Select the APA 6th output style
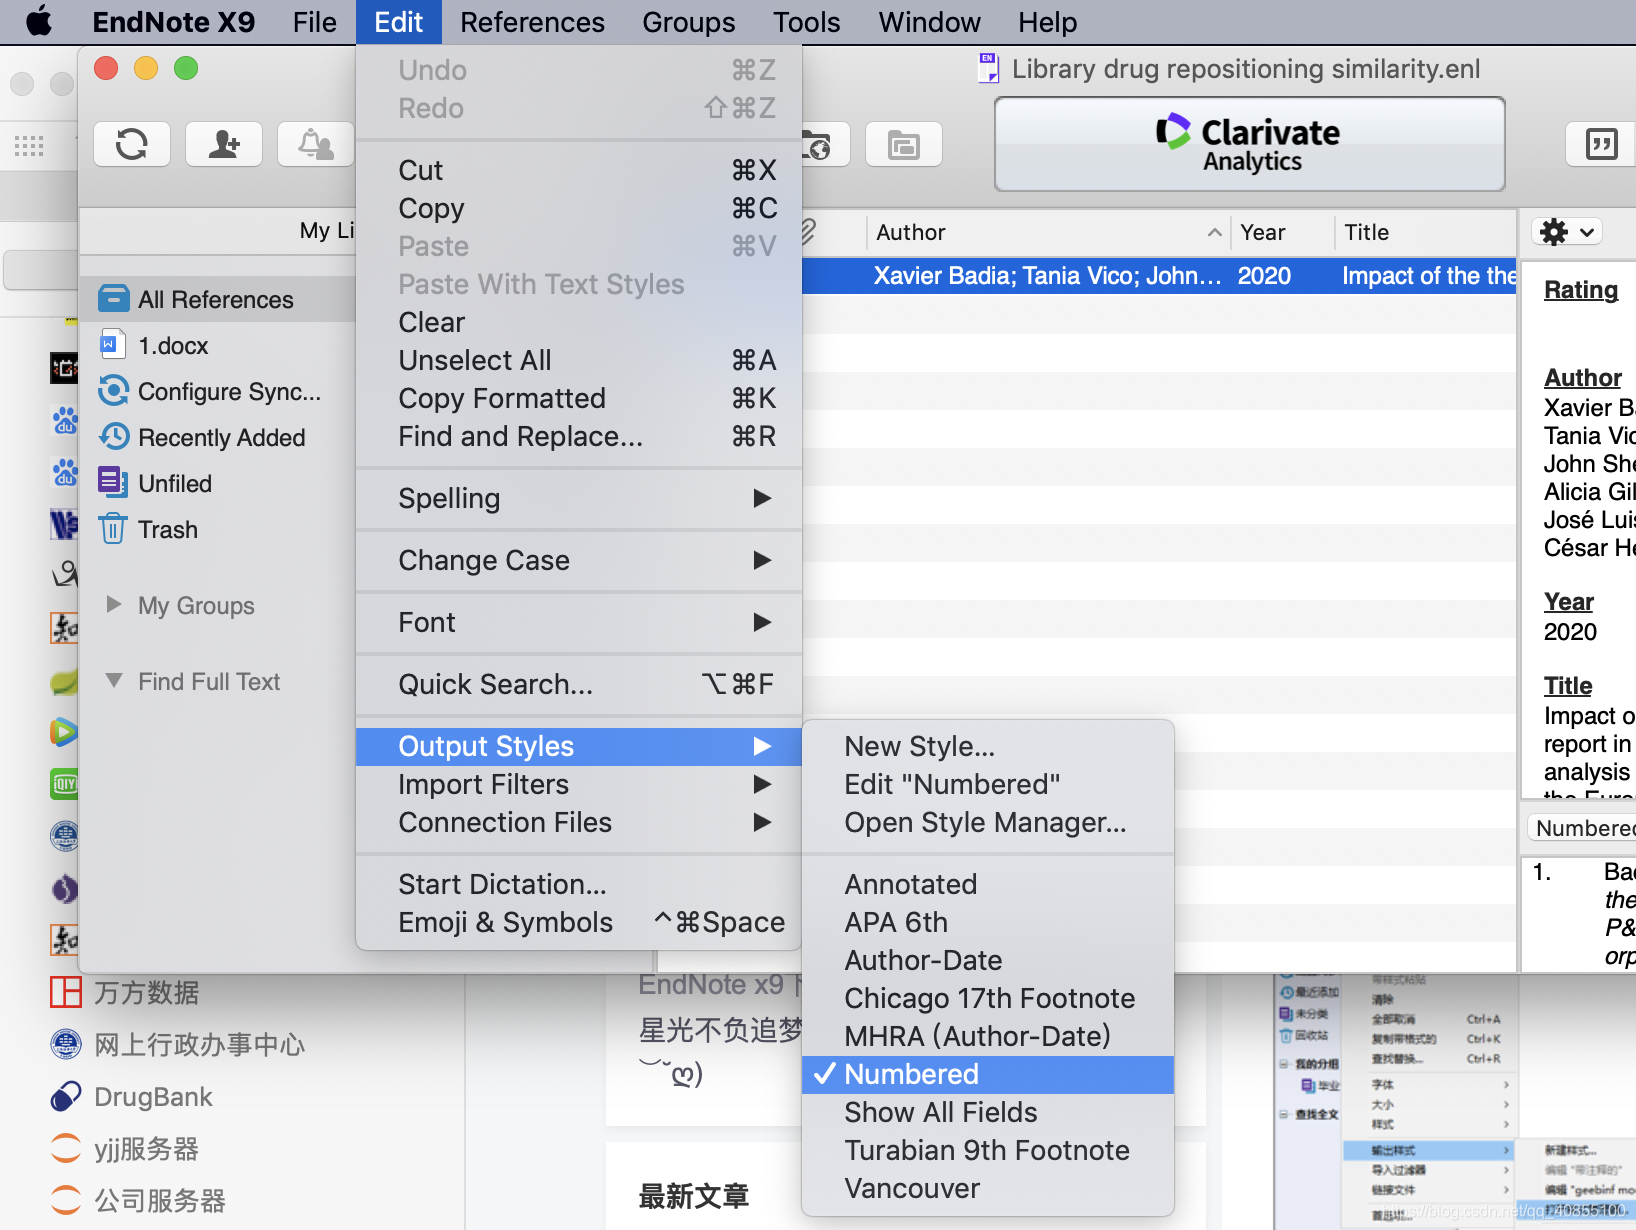 pos(988,922)
